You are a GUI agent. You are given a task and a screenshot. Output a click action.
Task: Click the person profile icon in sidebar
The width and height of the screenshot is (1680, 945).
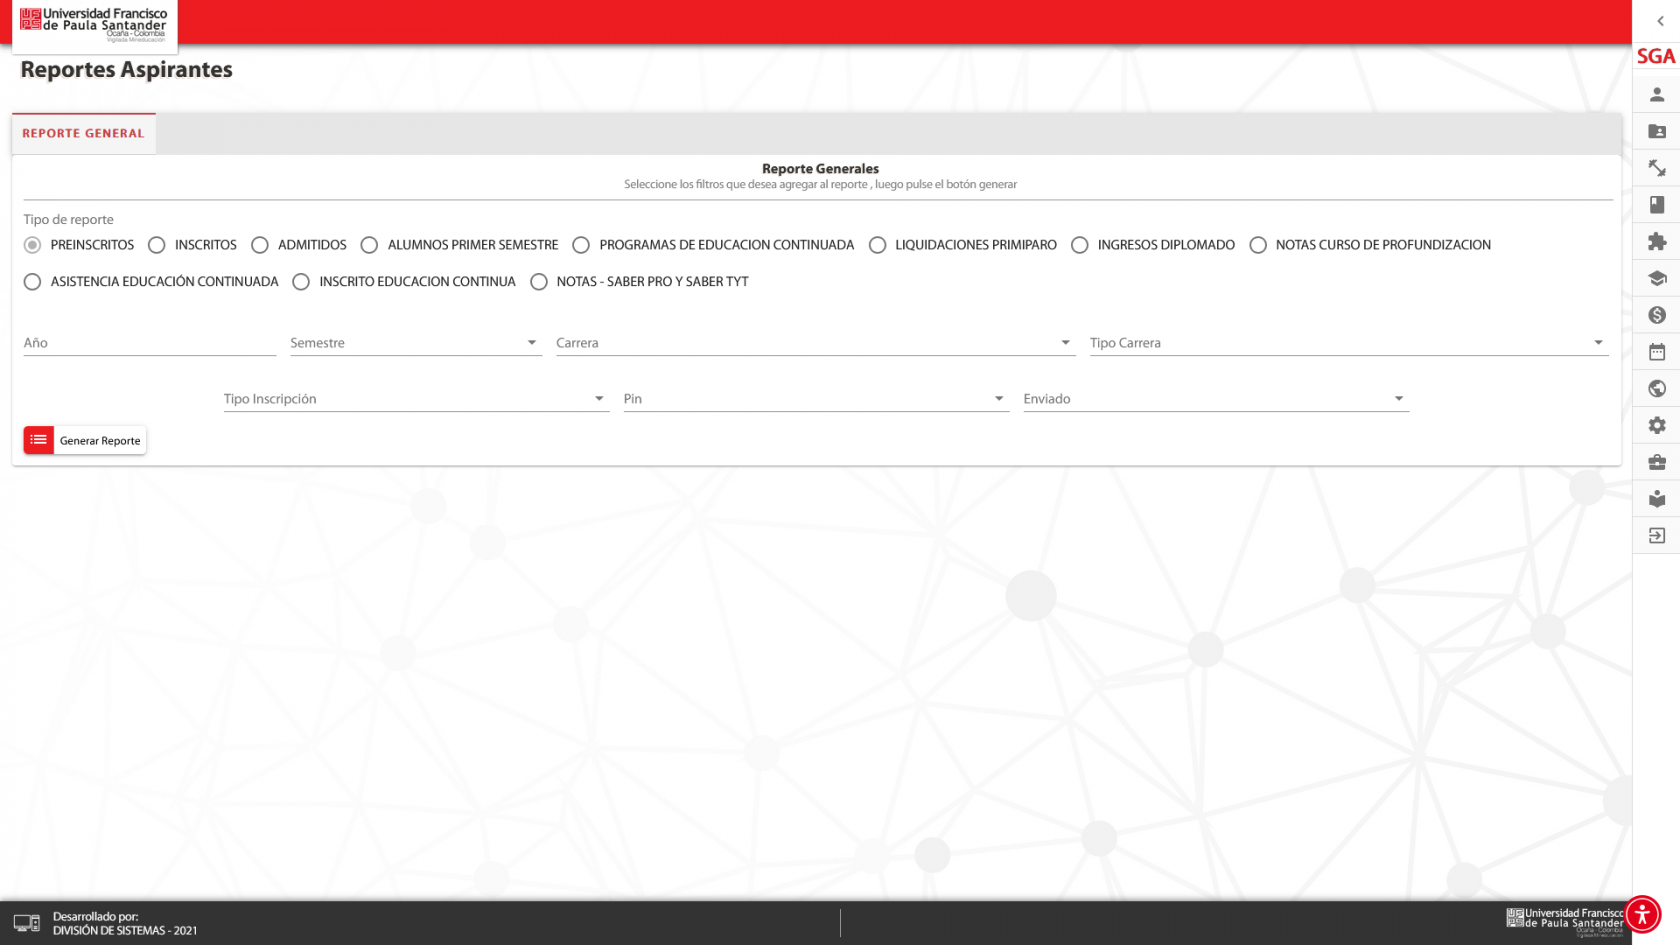[x=1656, y=95]
